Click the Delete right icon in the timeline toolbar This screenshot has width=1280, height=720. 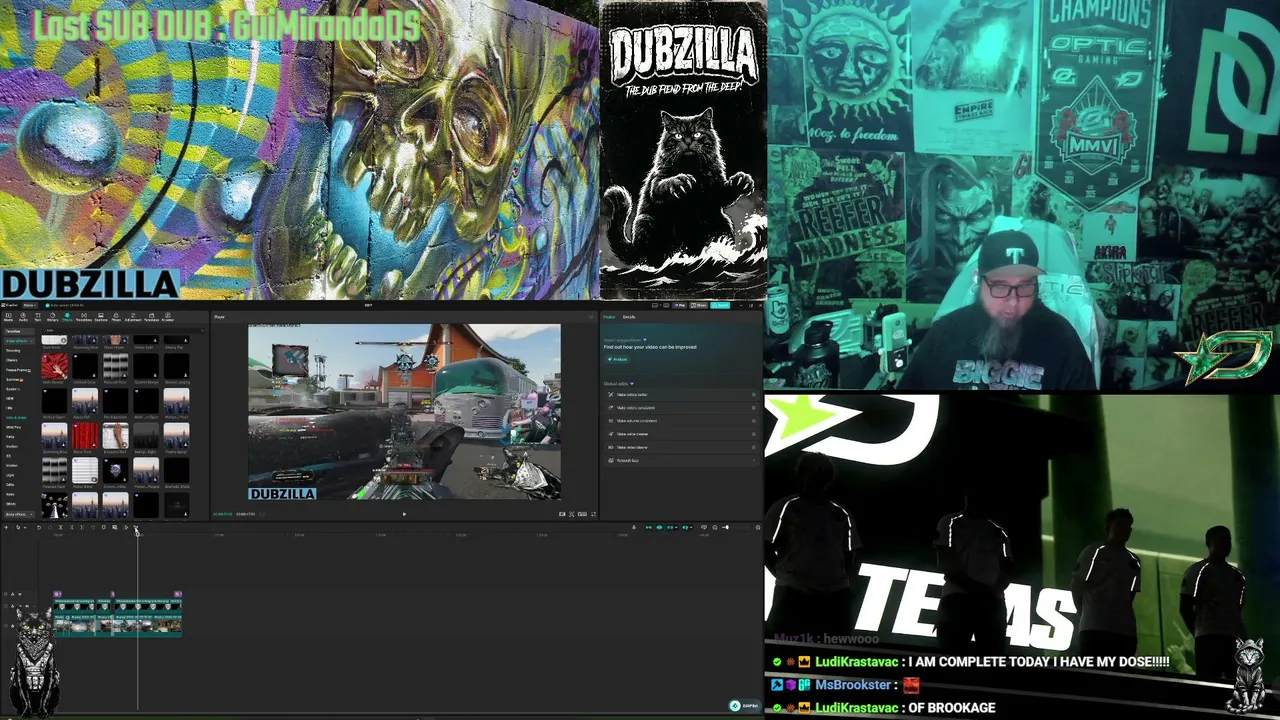tap(81, 527)
